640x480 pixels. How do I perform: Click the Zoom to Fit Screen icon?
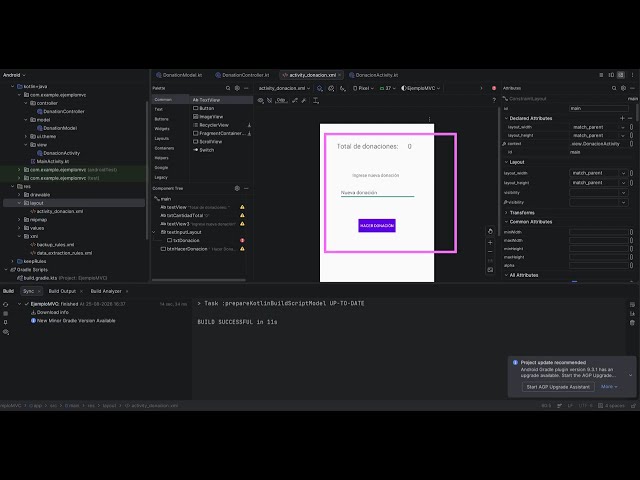pos(490,270)
